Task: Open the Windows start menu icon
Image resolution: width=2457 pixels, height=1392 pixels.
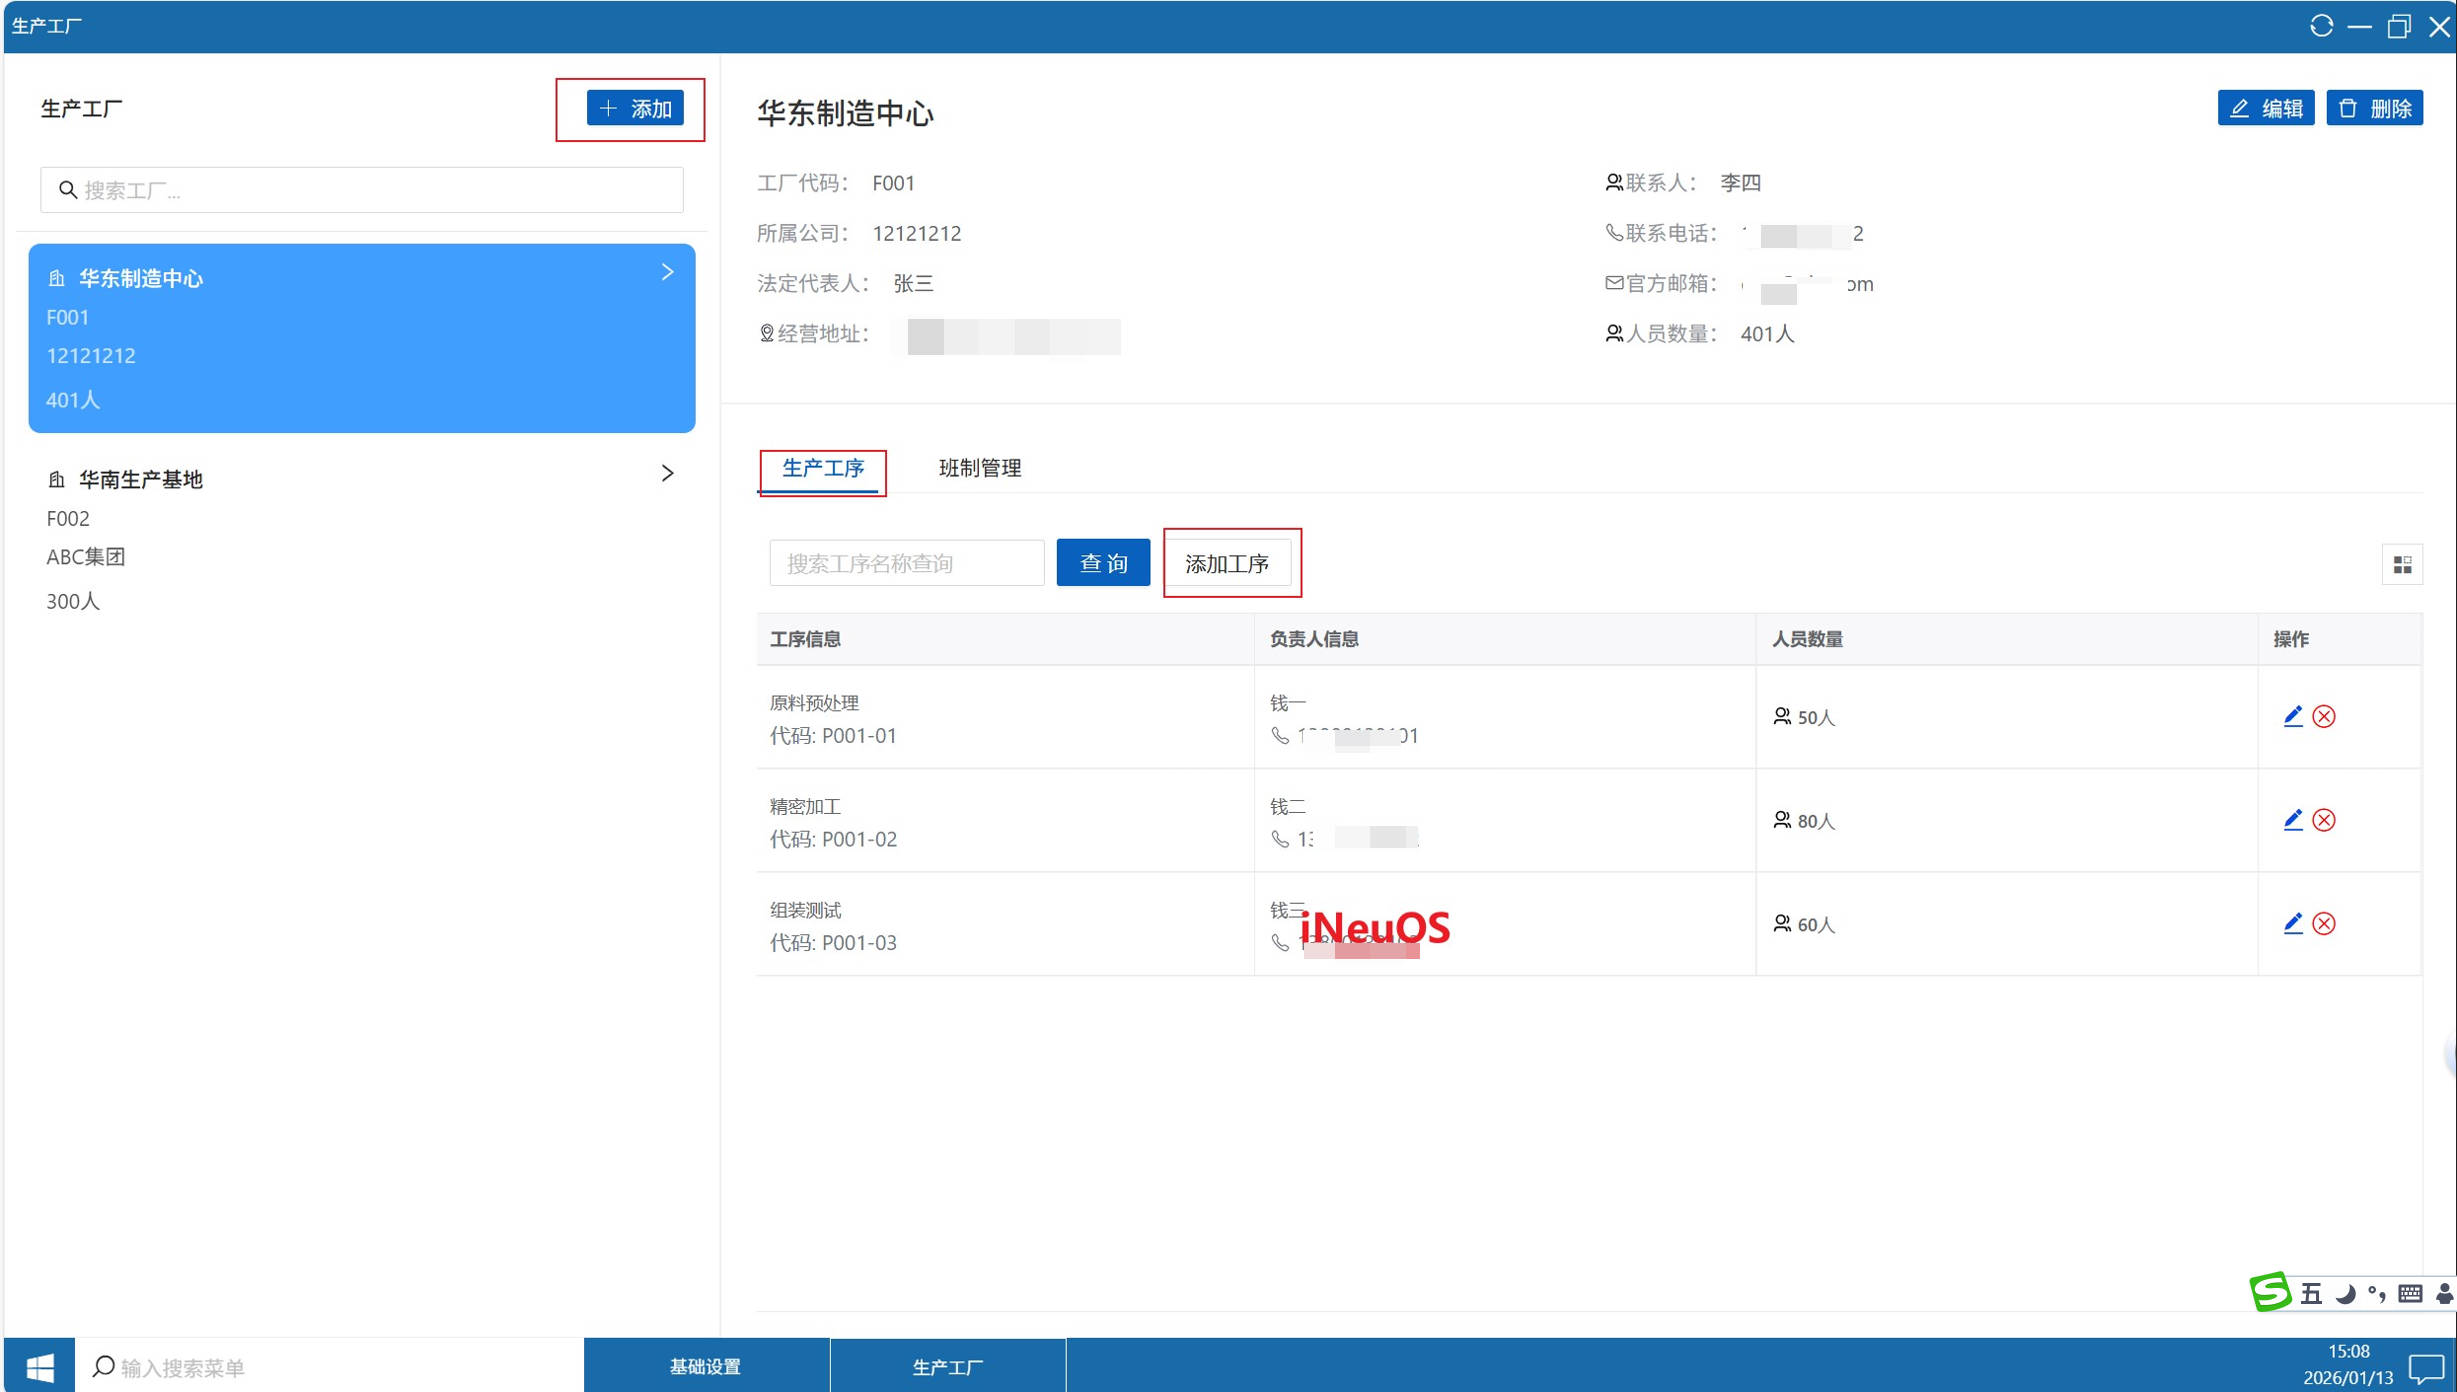Action: 39,1366
